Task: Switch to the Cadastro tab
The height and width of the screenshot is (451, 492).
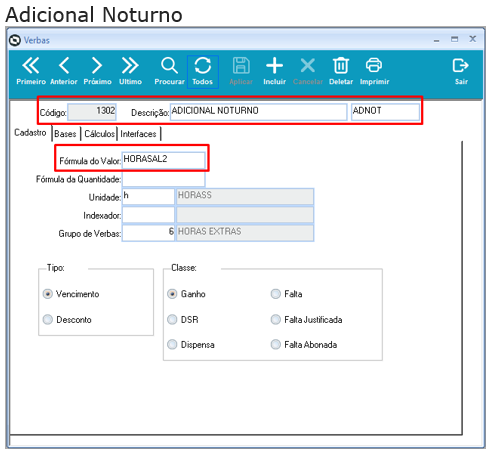Action: click(30, 133)
